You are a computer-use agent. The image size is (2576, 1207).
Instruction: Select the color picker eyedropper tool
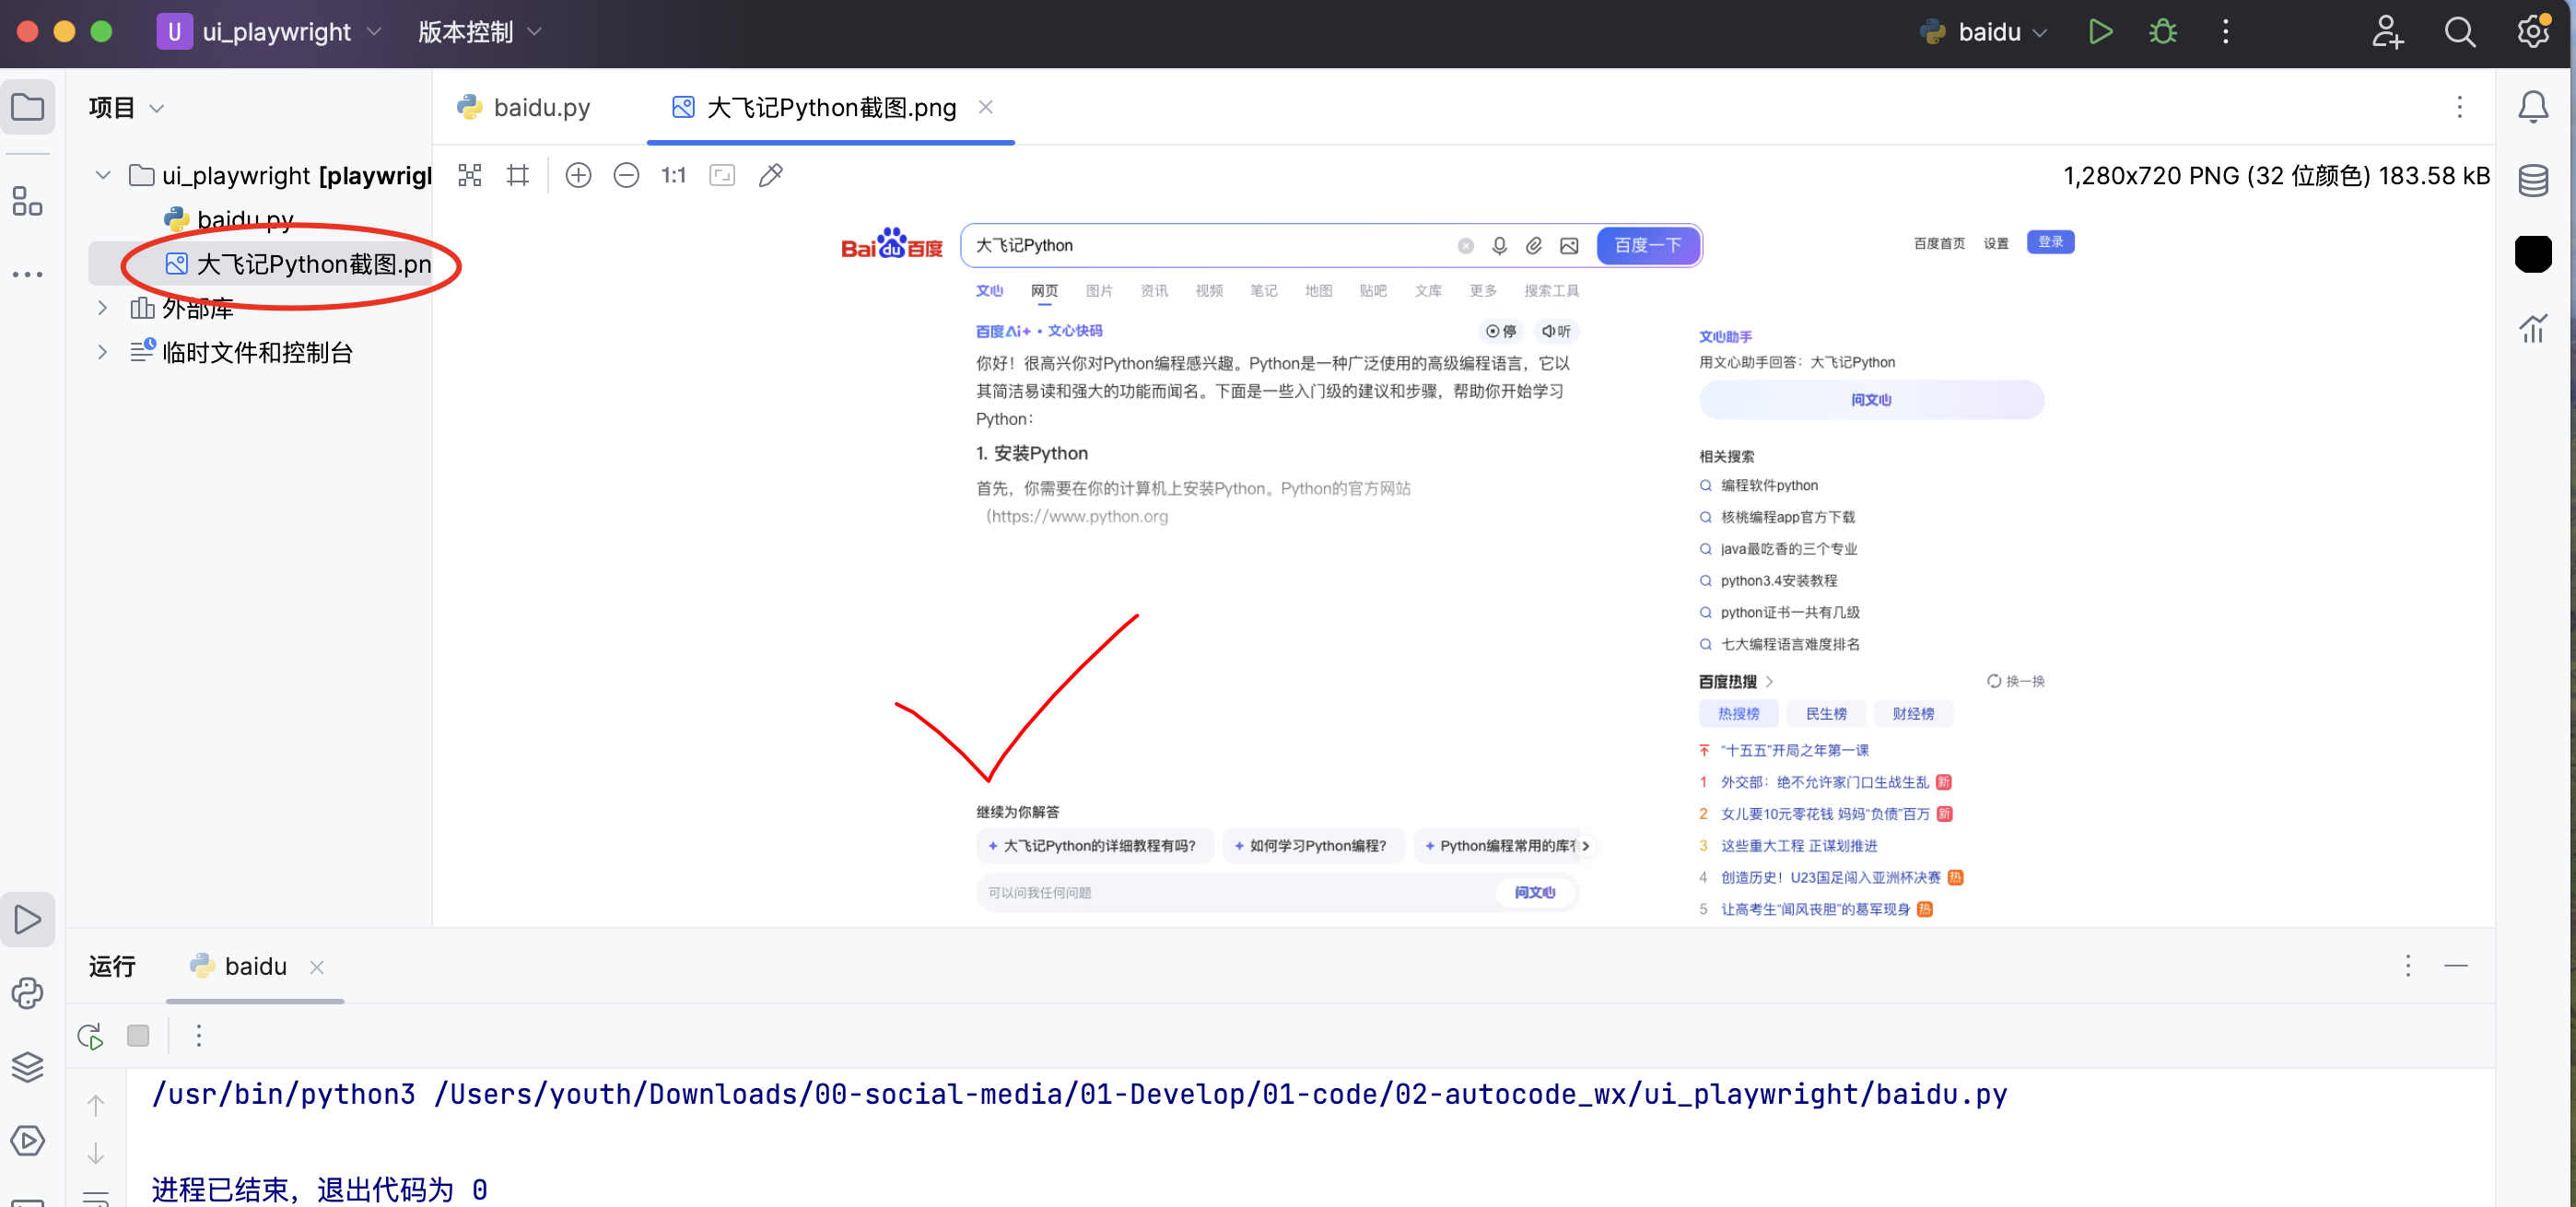coord(770,176)
